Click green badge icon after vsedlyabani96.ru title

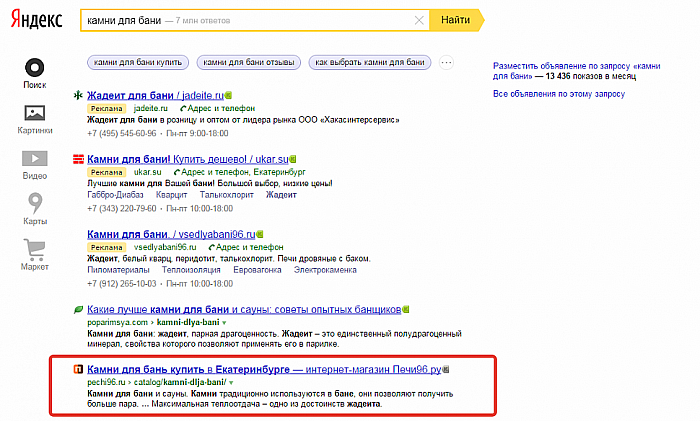click(x=260, y=234)
